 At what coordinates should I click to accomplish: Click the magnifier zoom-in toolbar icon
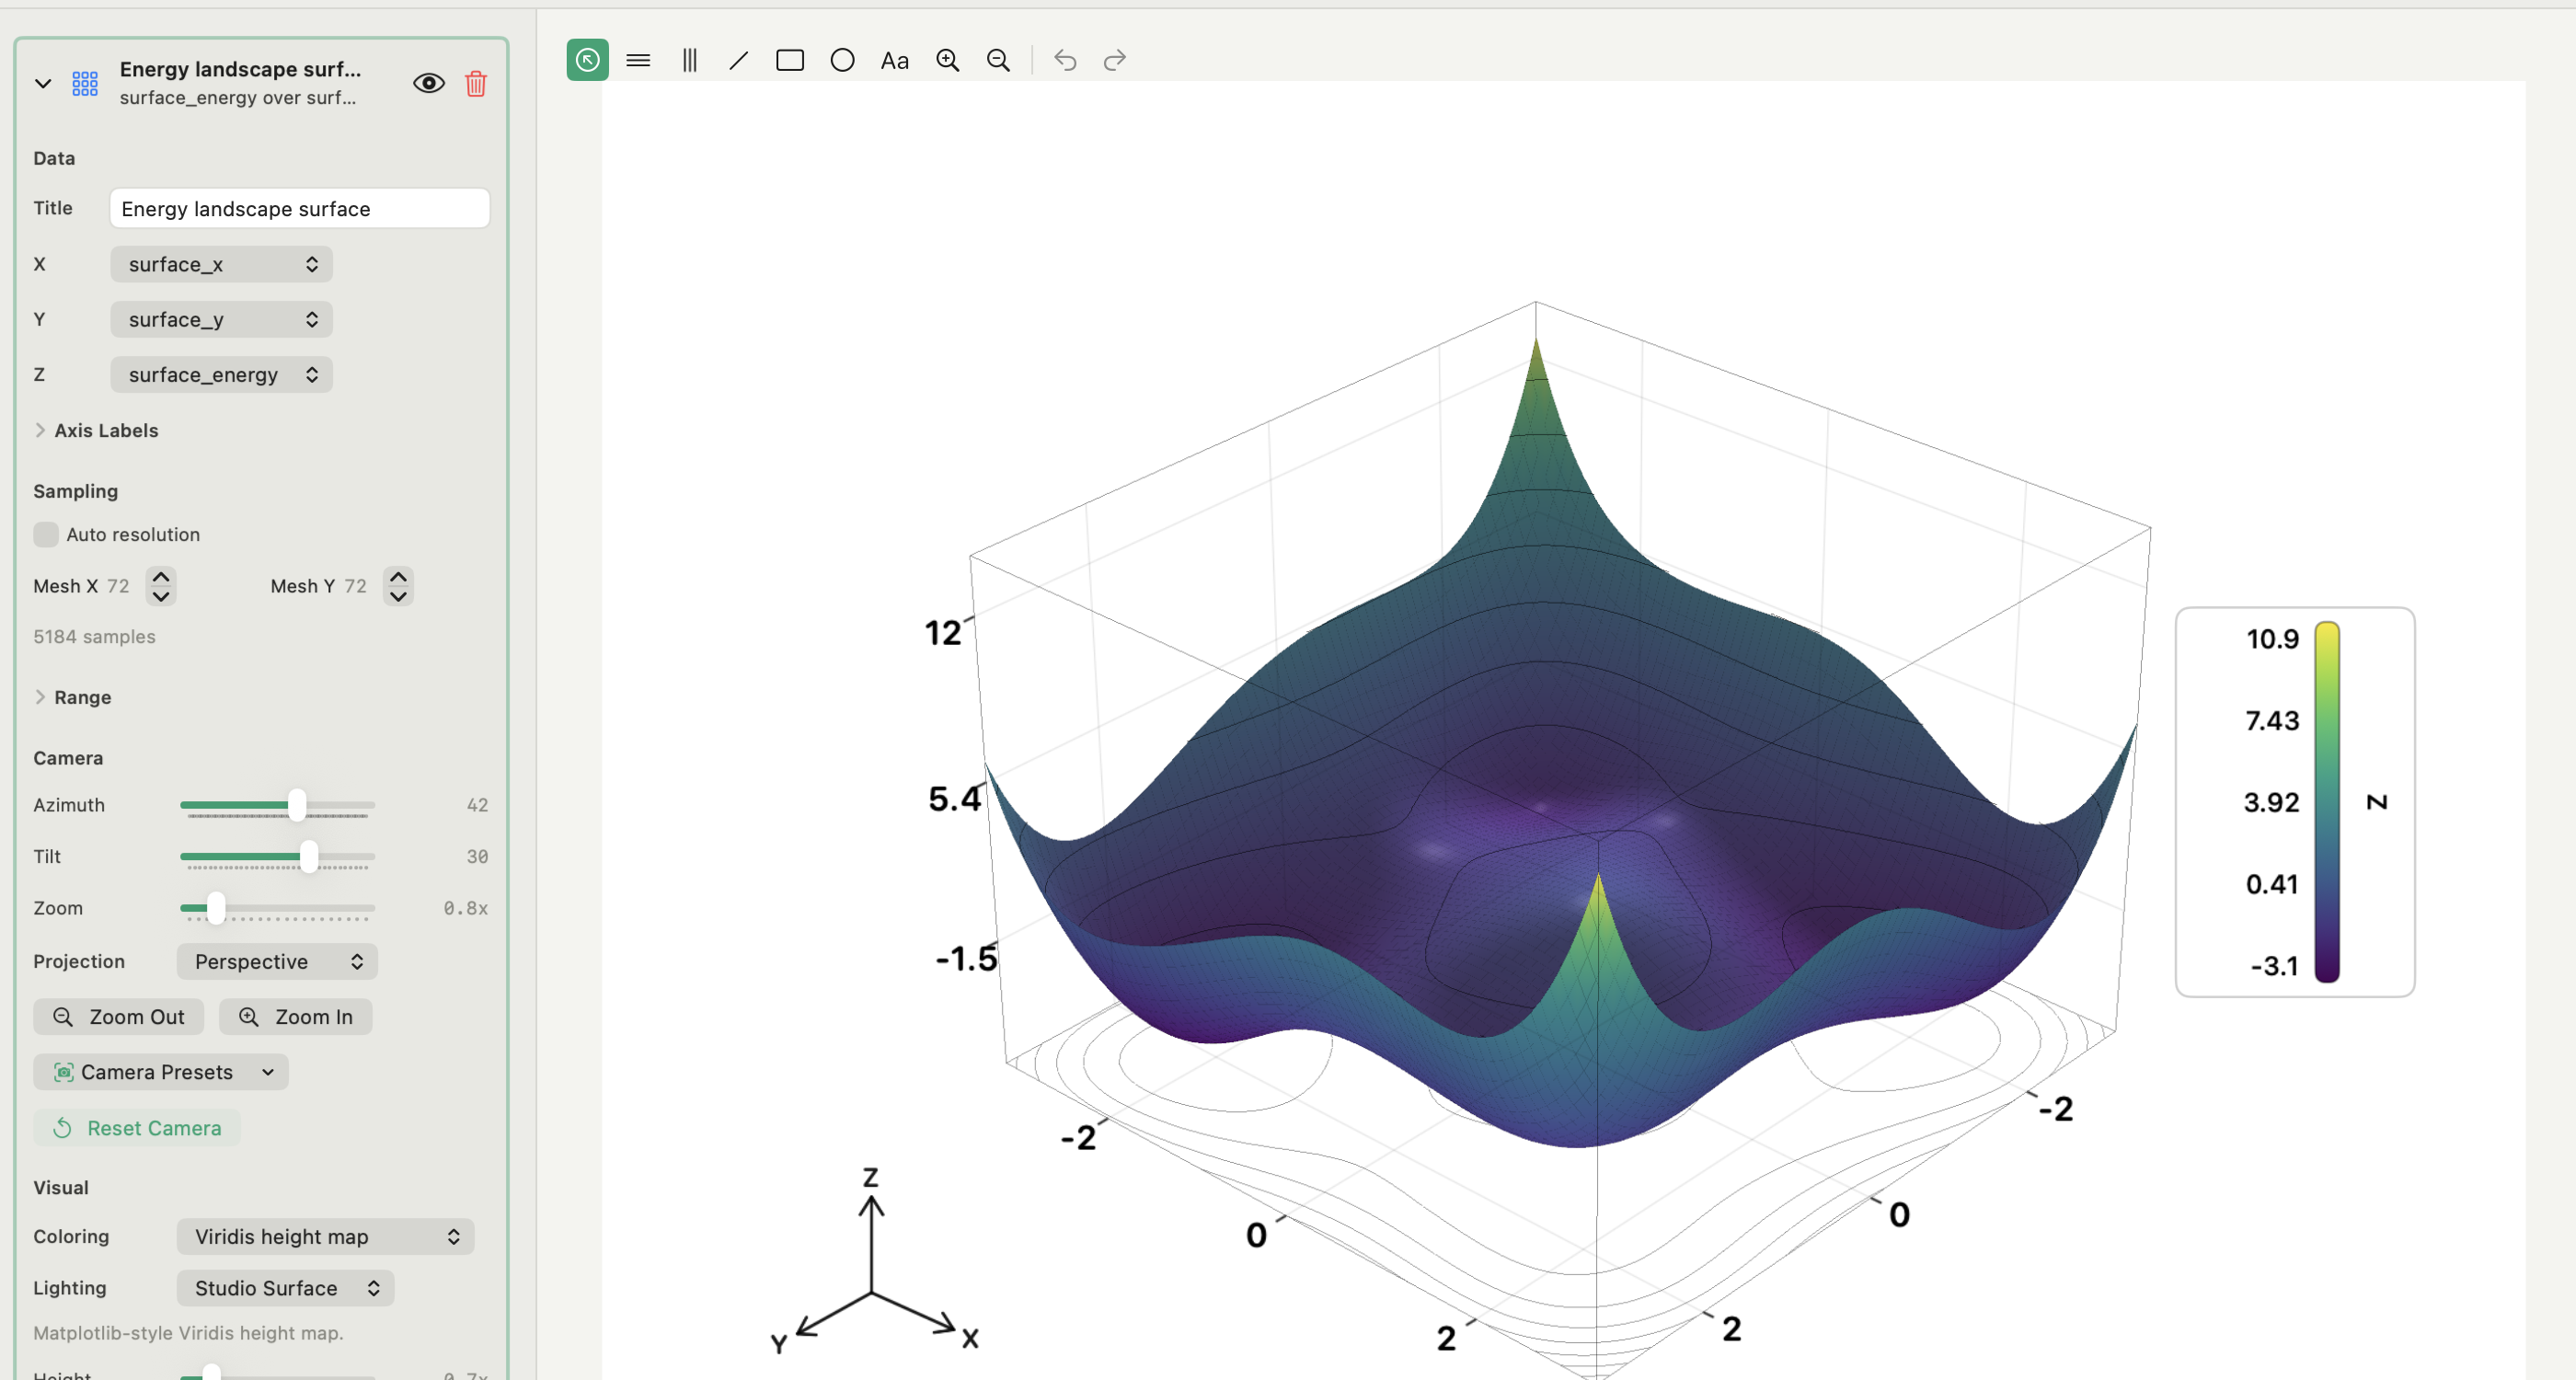[x=947, y=60]
